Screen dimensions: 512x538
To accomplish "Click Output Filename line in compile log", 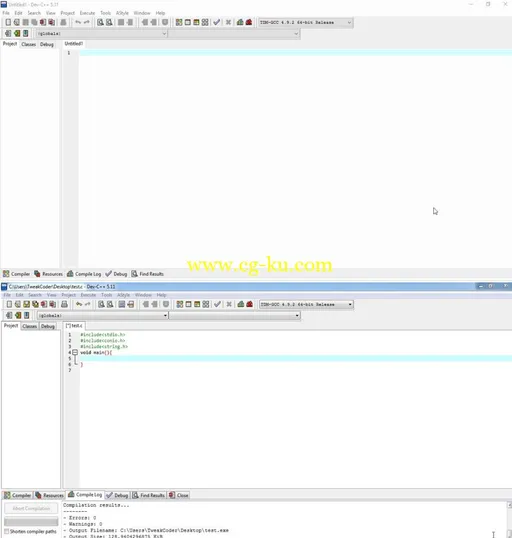I will click(146, 530).
